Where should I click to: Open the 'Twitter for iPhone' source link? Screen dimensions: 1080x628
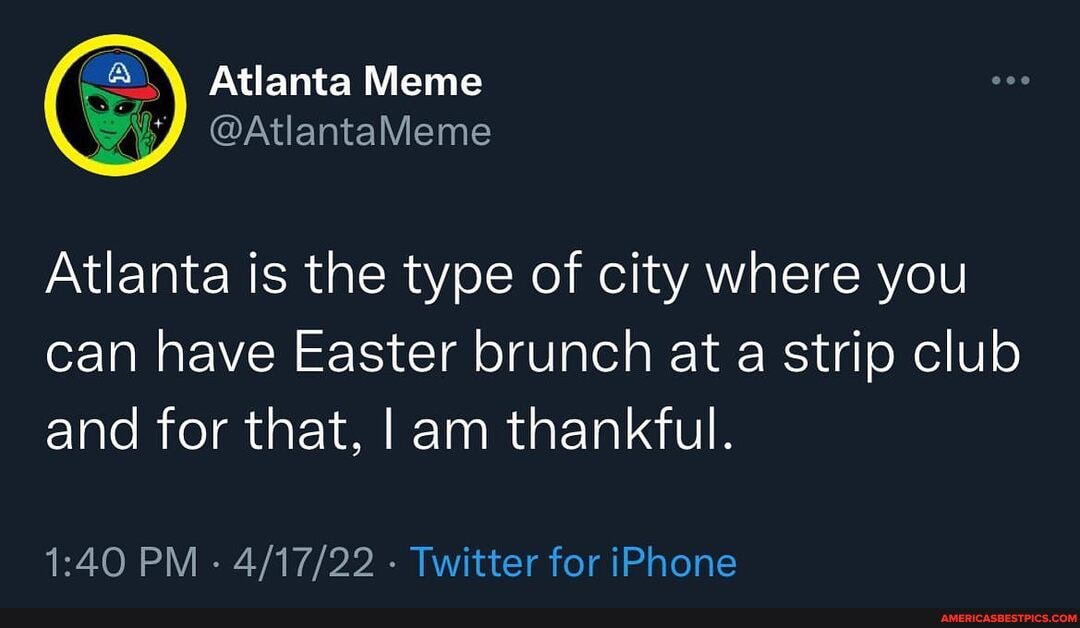[574, 562]
